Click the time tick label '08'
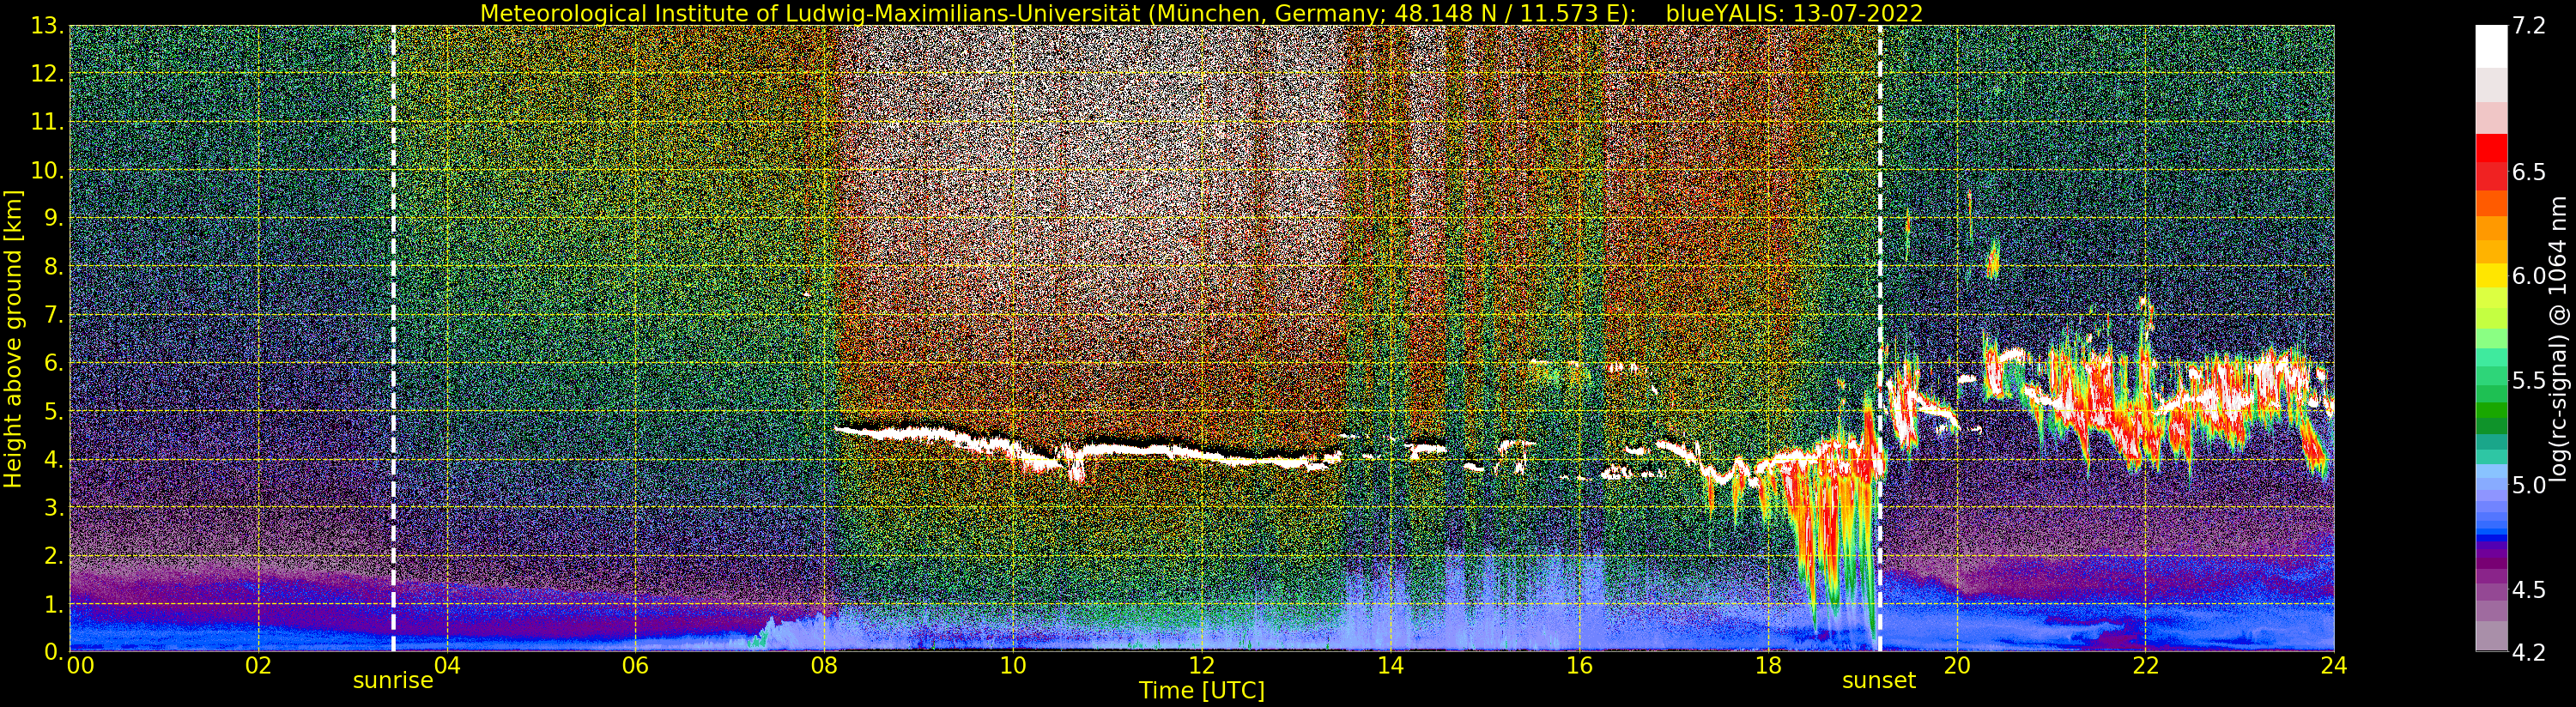The height and width of the screenshot is (707, 2576). [x=824, y=666]
